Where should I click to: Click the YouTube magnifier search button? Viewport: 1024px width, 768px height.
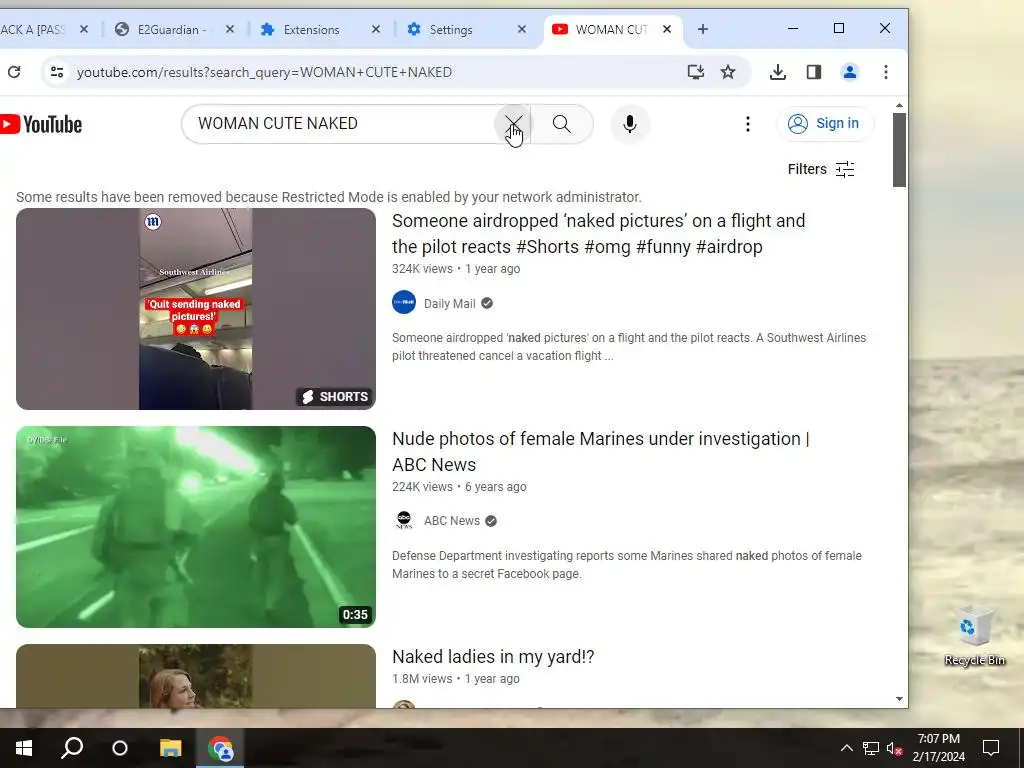tap(562, 123)
